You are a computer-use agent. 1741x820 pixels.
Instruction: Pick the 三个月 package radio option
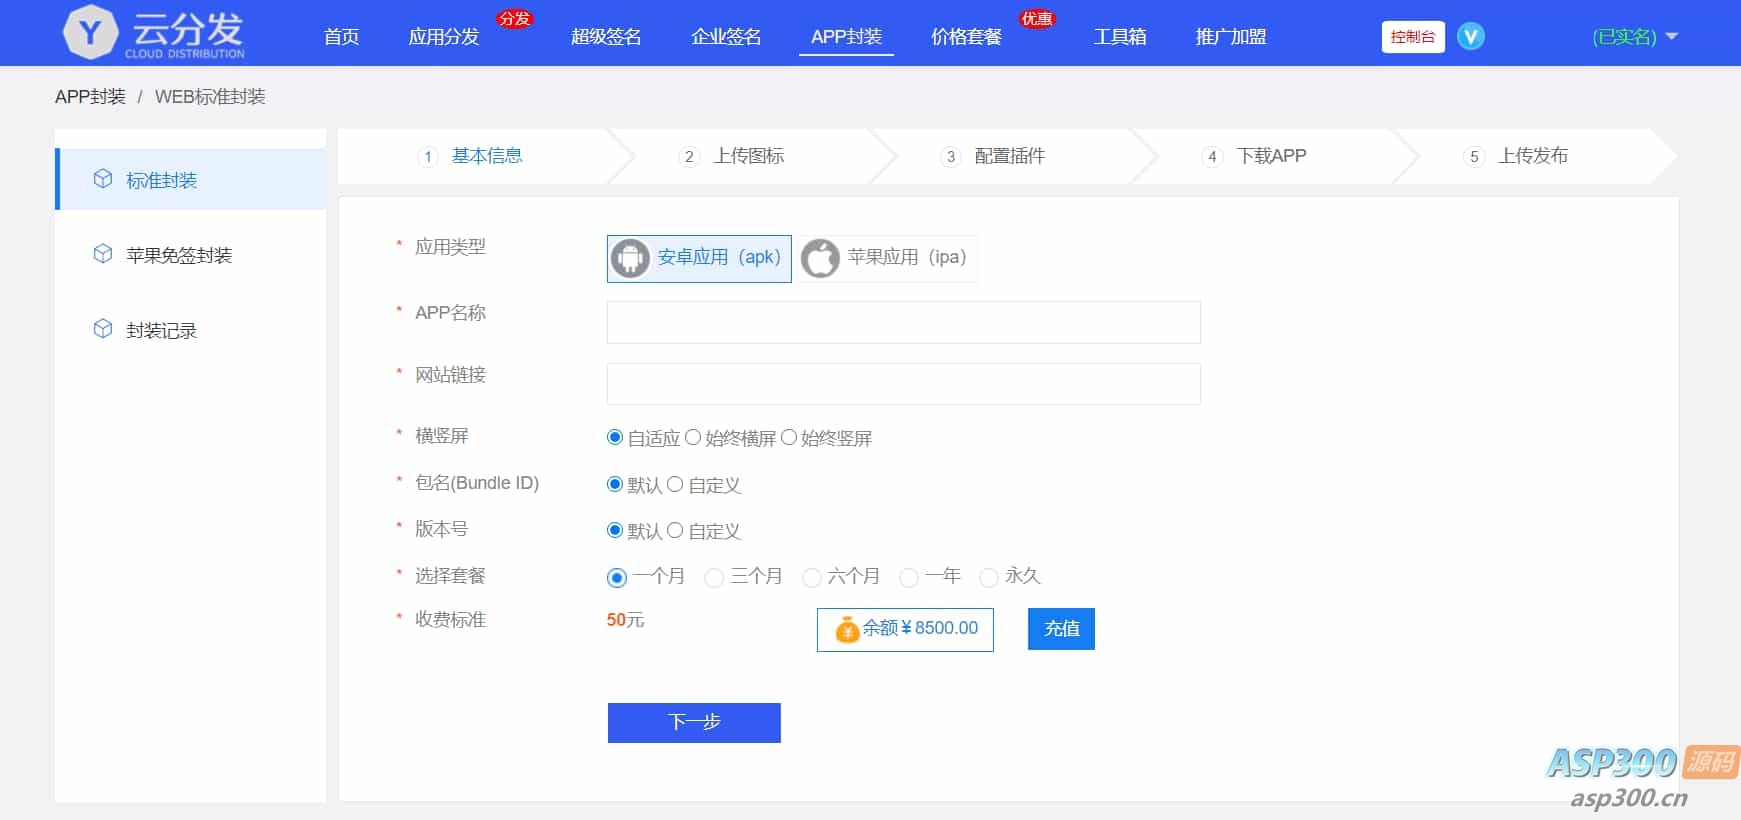point(714,577)
